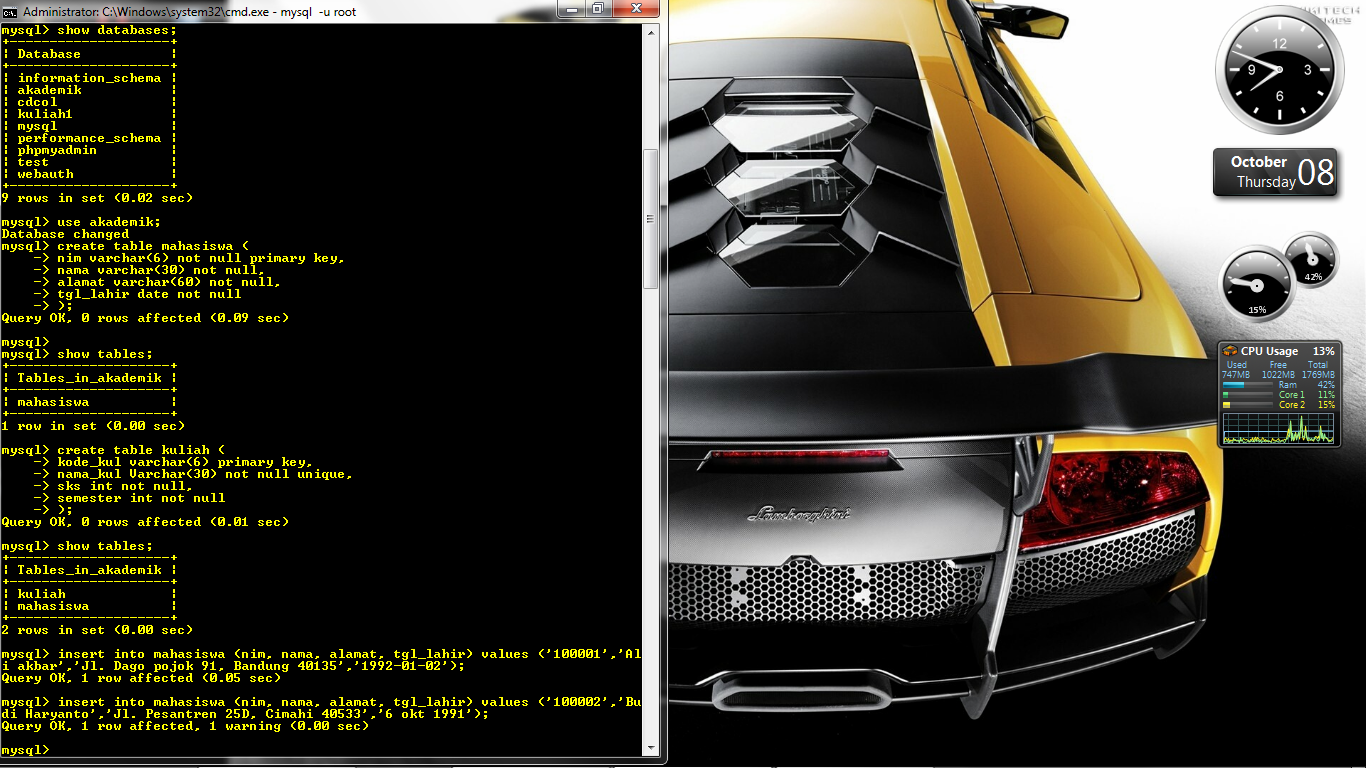Click the 'performance_schema' database row
Image resolution: width=1366 pixels, height=768 pixels.
click(89, 138)
